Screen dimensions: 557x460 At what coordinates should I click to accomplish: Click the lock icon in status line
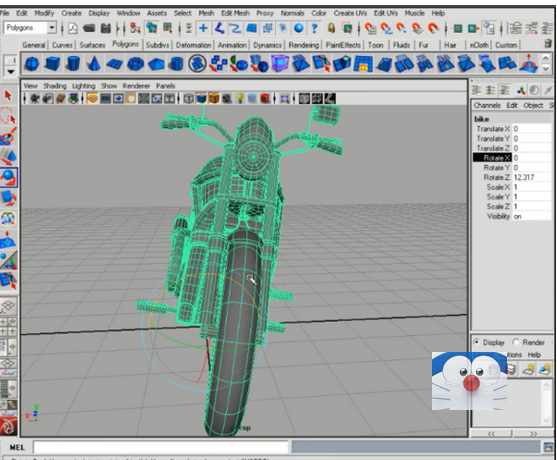[331, 28]
